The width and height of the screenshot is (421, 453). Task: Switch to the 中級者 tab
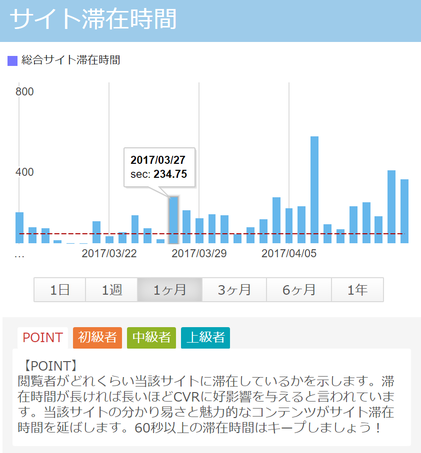click(151, 338)
